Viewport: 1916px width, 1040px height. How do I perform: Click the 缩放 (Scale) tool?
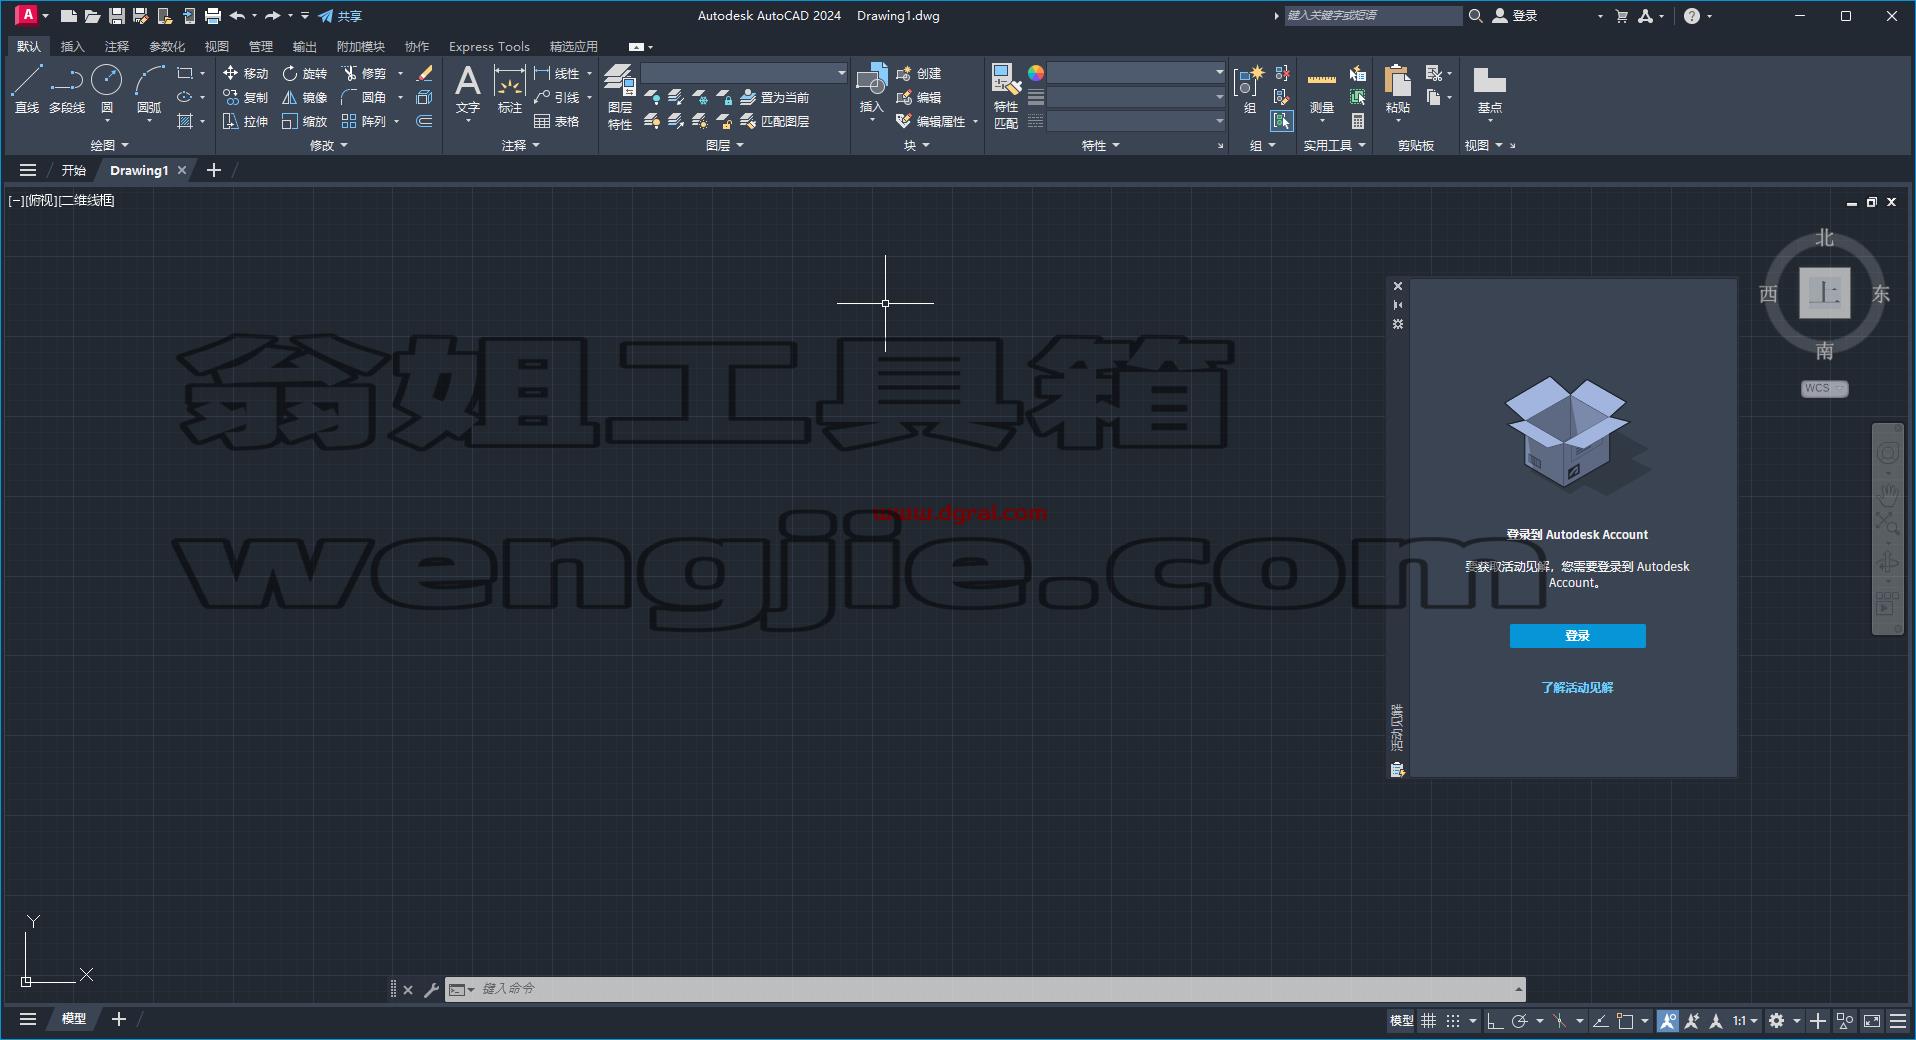304,121
